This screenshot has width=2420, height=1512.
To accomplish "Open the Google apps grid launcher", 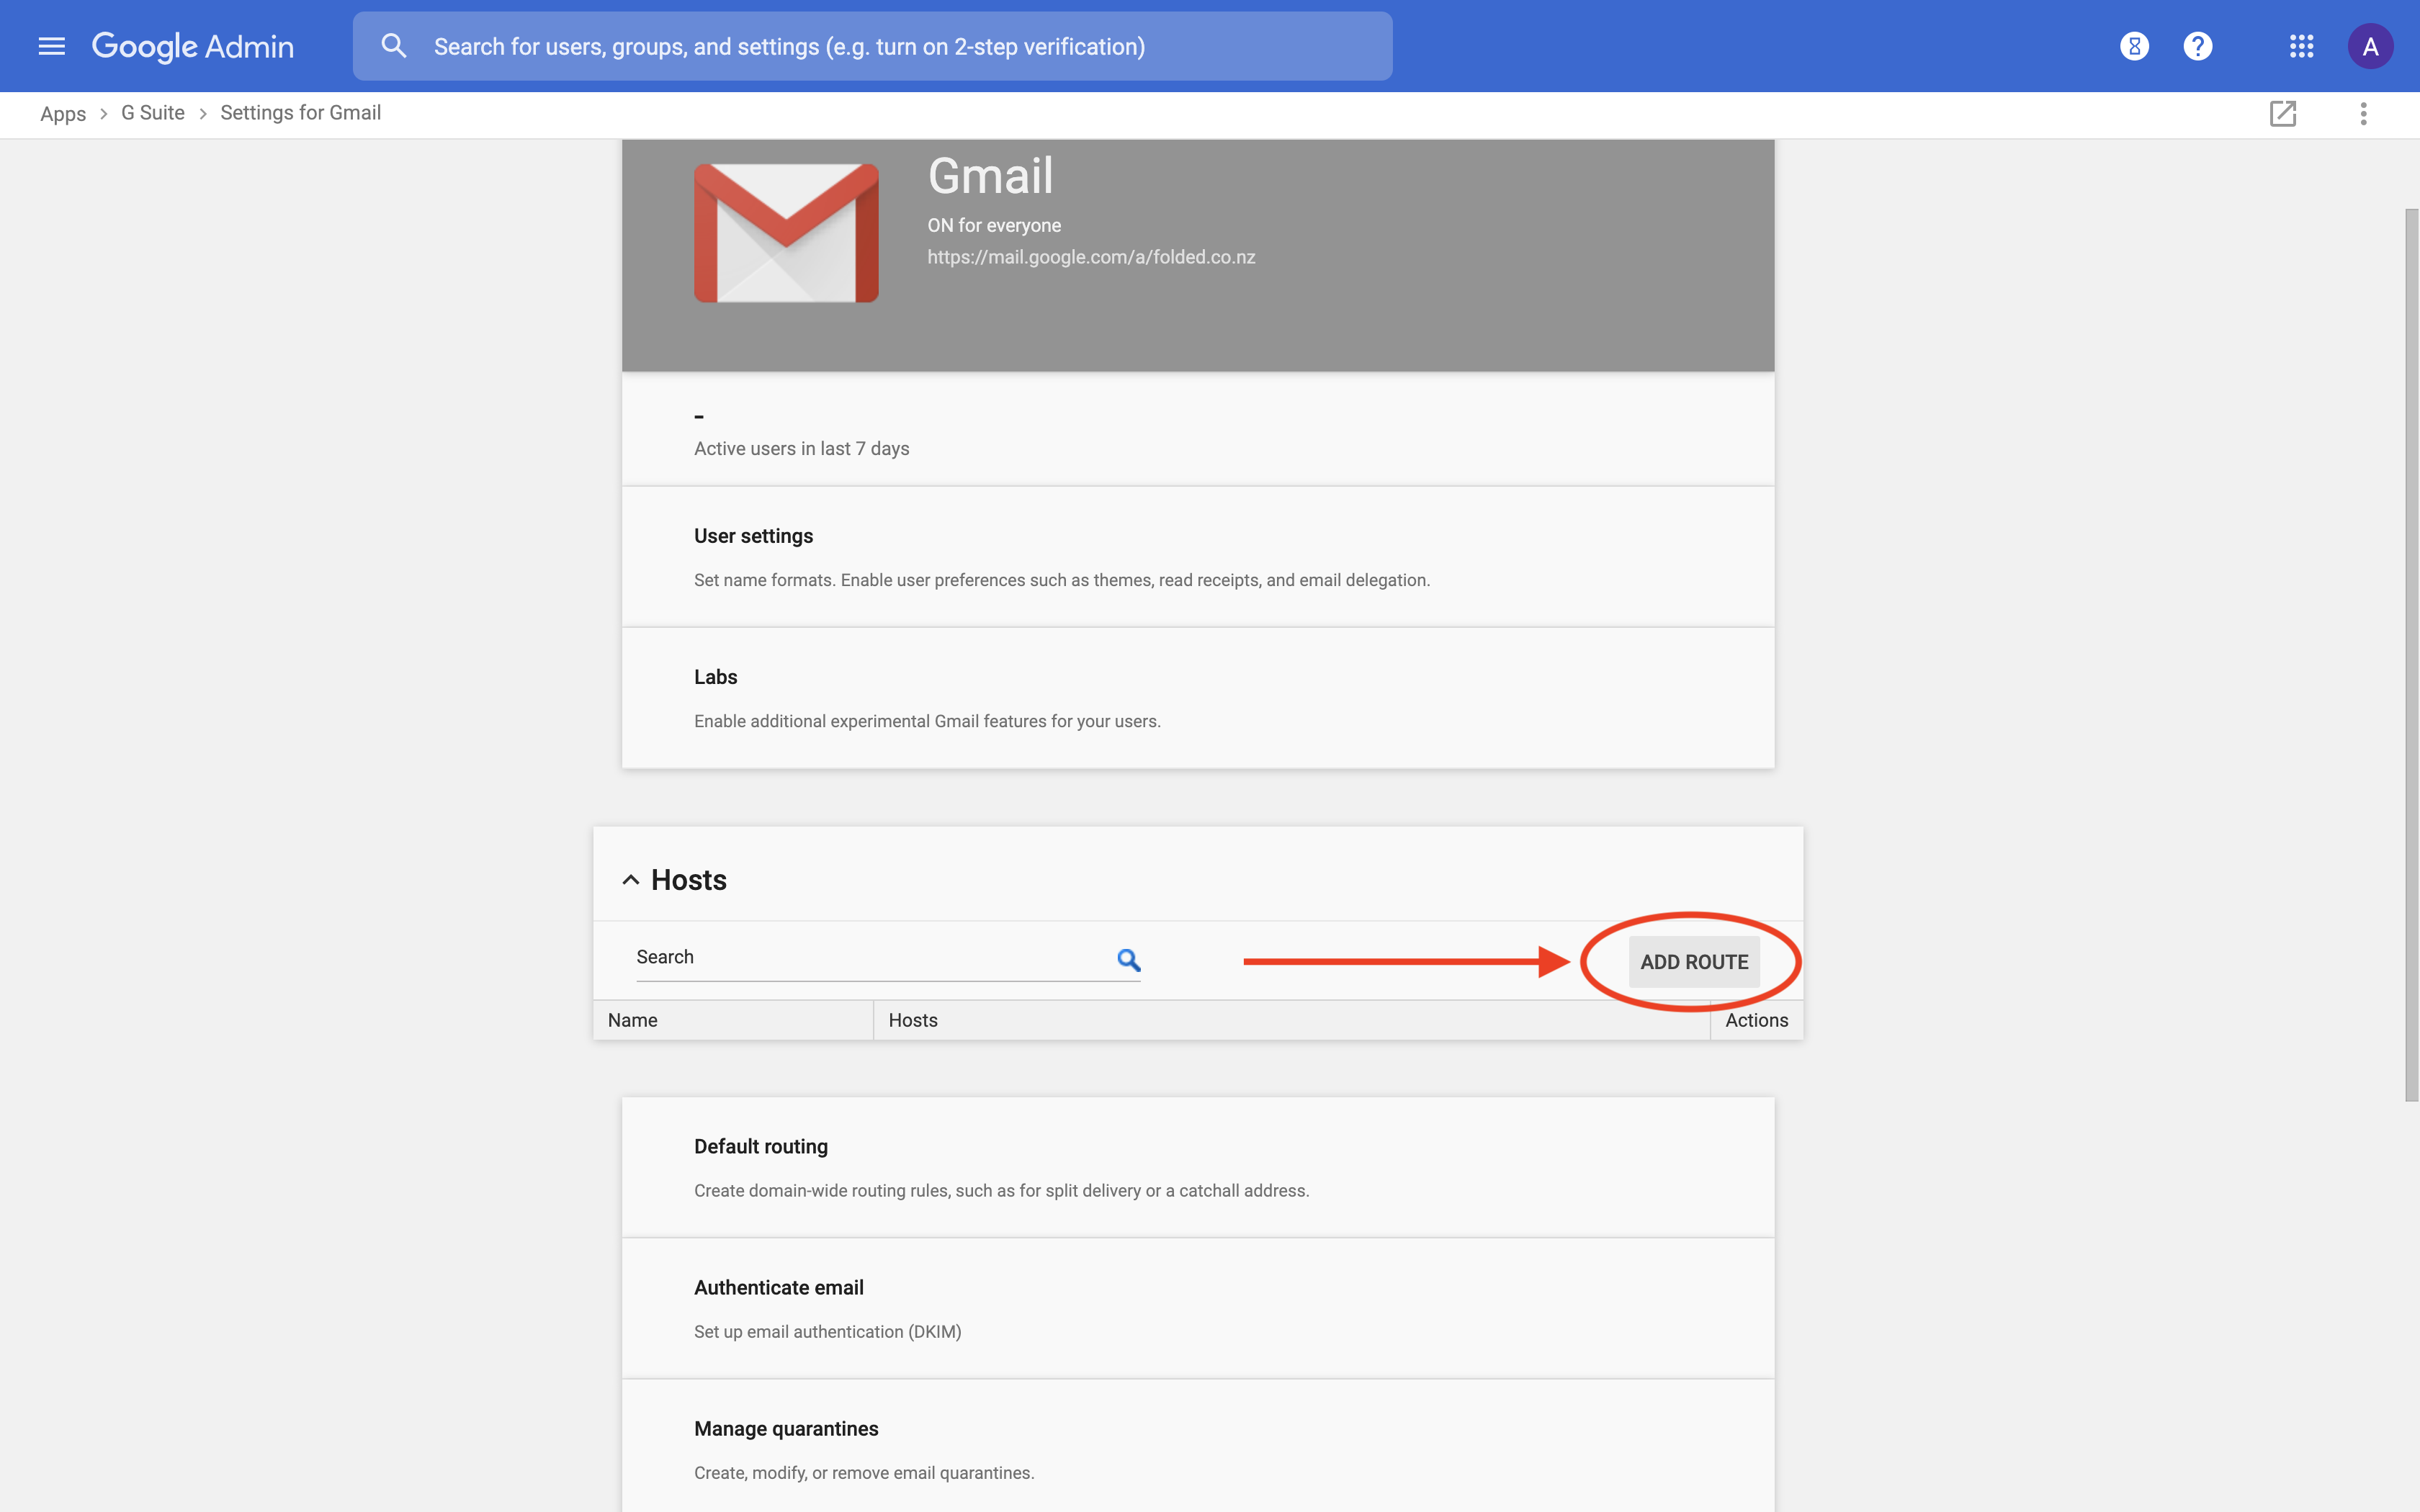I will 2301,46.
